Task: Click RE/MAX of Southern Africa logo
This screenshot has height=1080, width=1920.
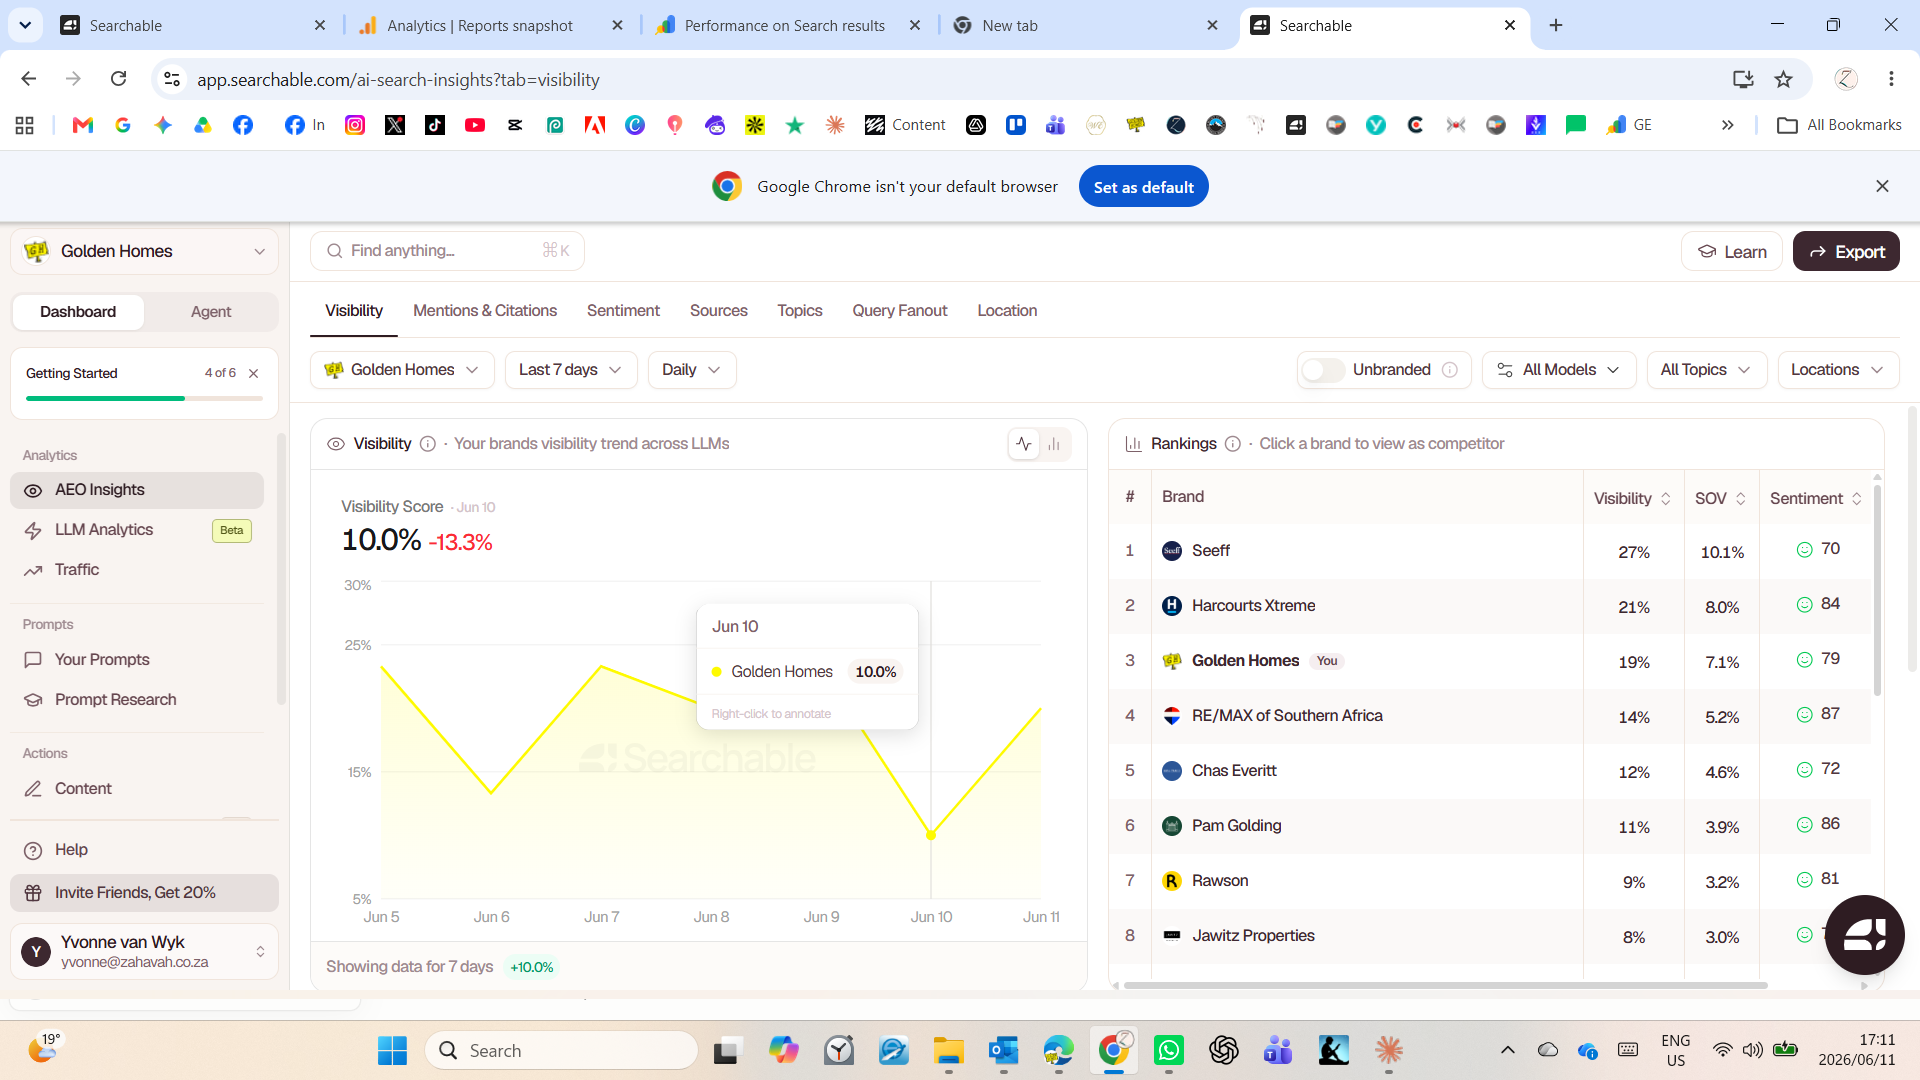Action: pyautogui.click(x=1172, y=716)
